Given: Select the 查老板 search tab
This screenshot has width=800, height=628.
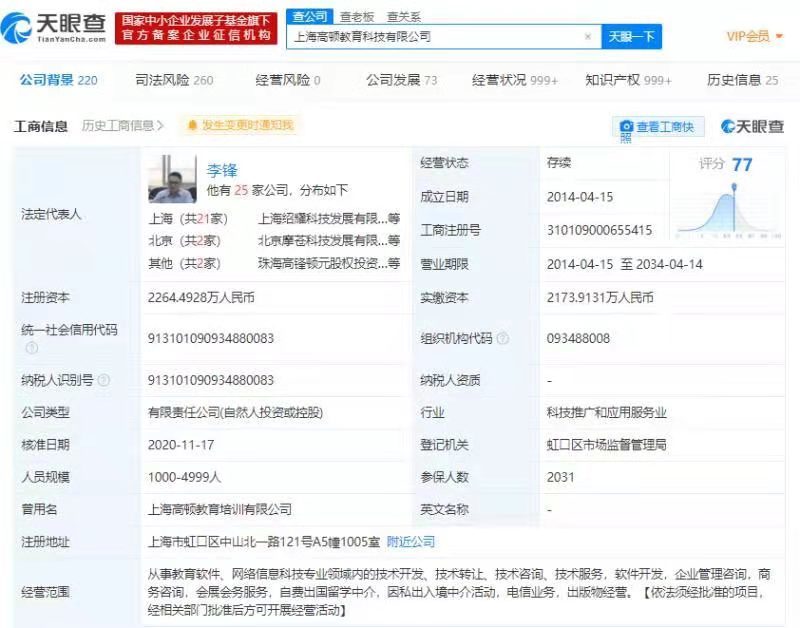Looking at the screenshot, I should coord(357,17).
